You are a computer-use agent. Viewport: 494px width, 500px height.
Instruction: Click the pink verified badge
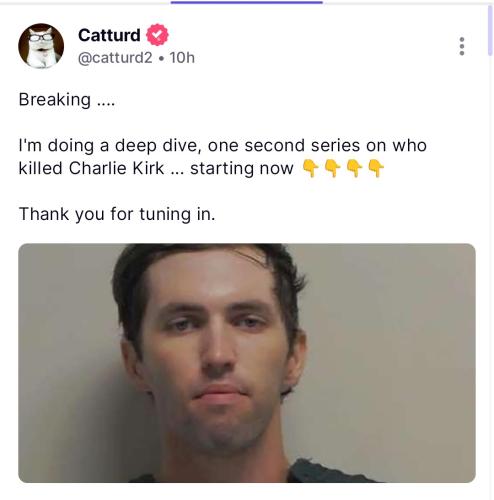(157, 35)
